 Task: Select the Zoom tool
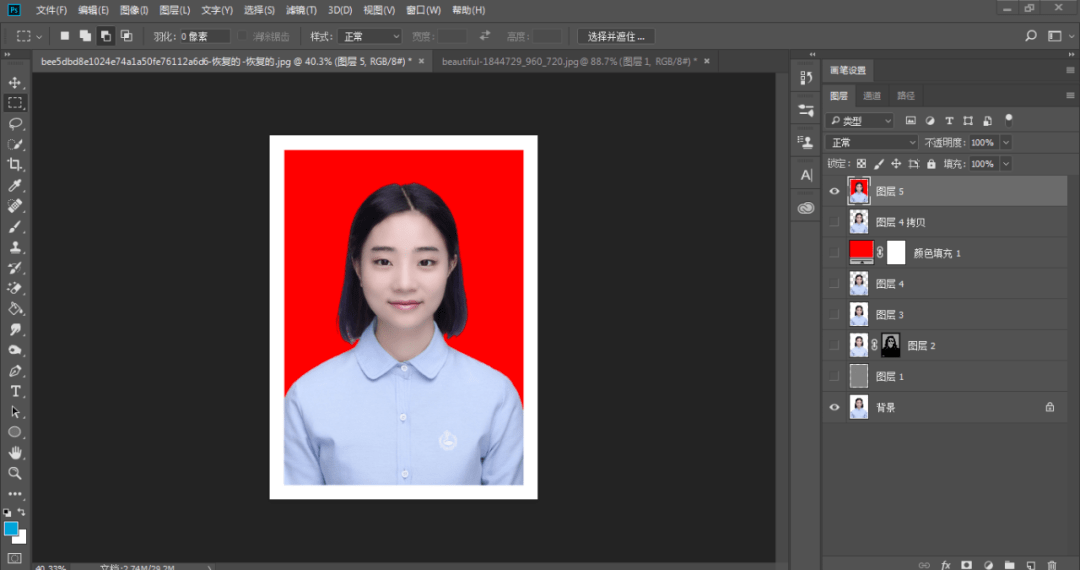point(14,474)
